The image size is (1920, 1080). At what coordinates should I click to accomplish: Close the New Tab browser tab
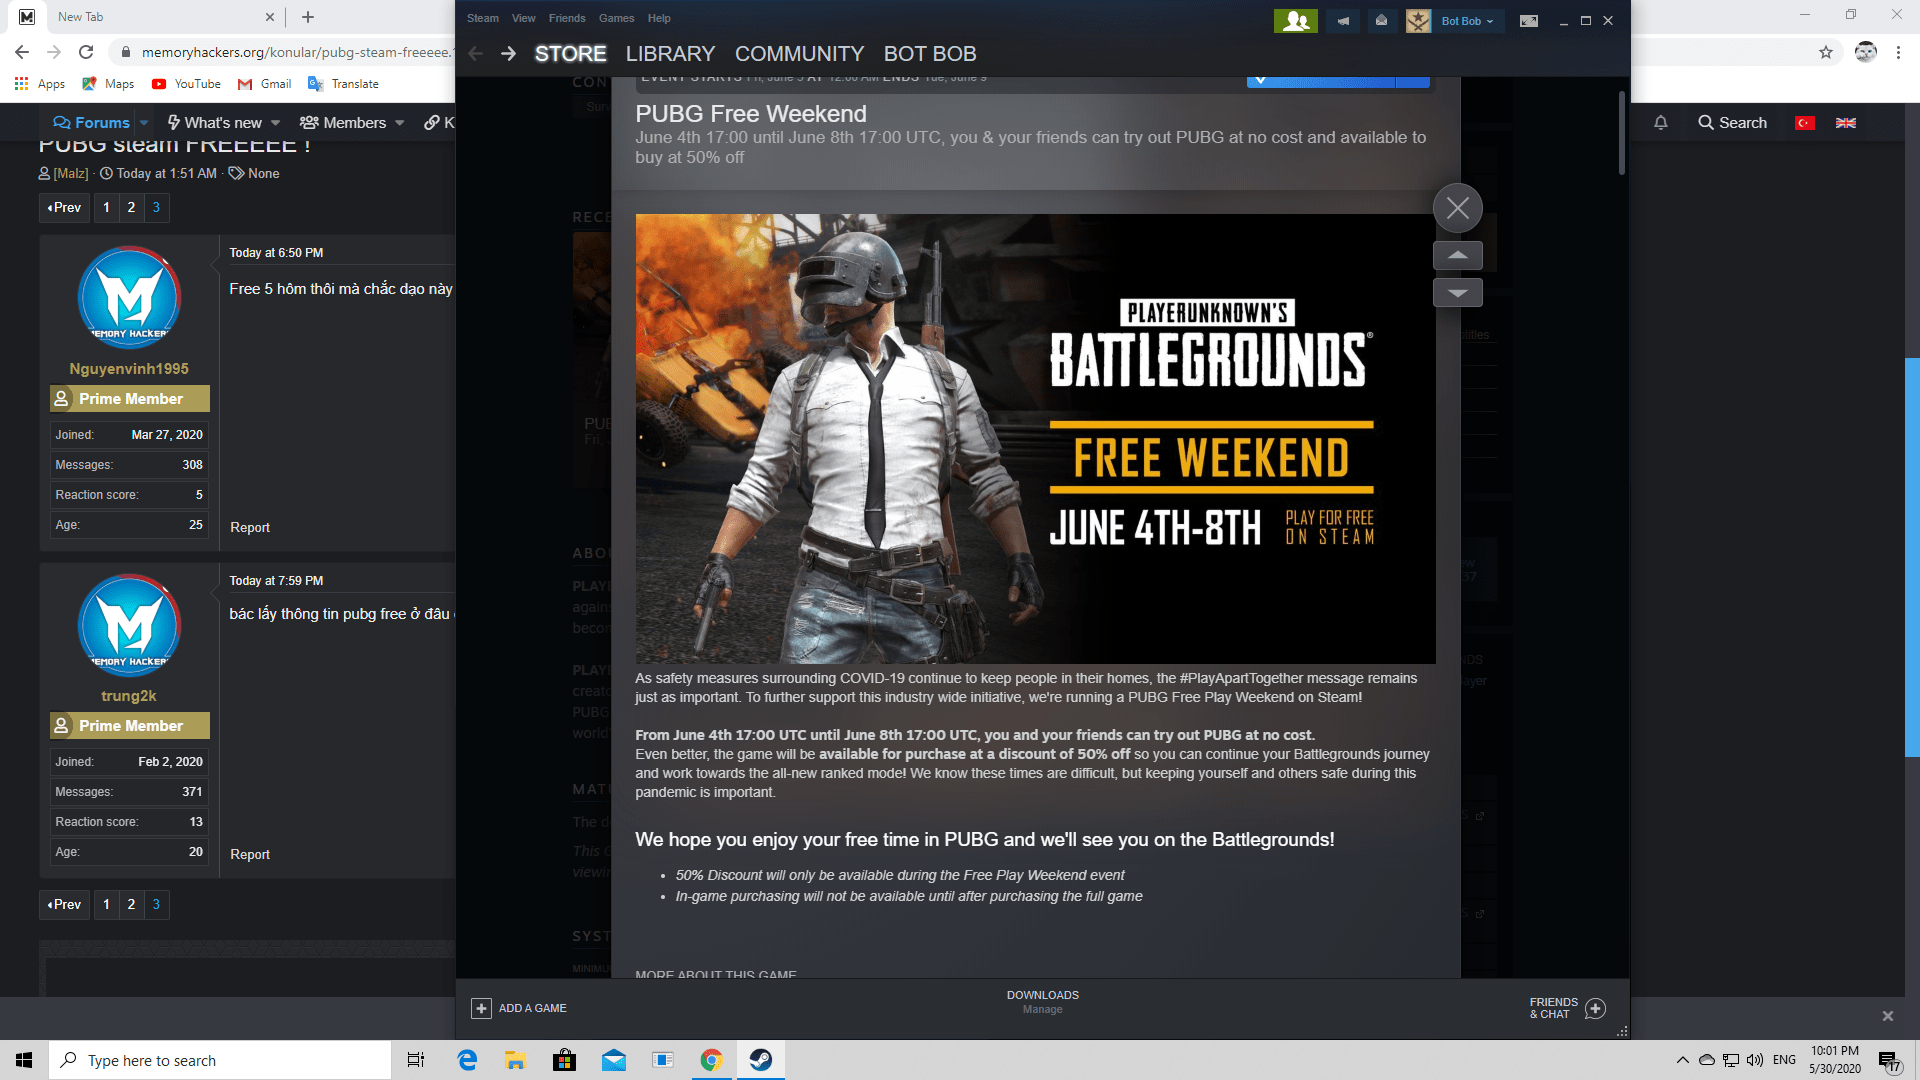click(x=270, y=17)
